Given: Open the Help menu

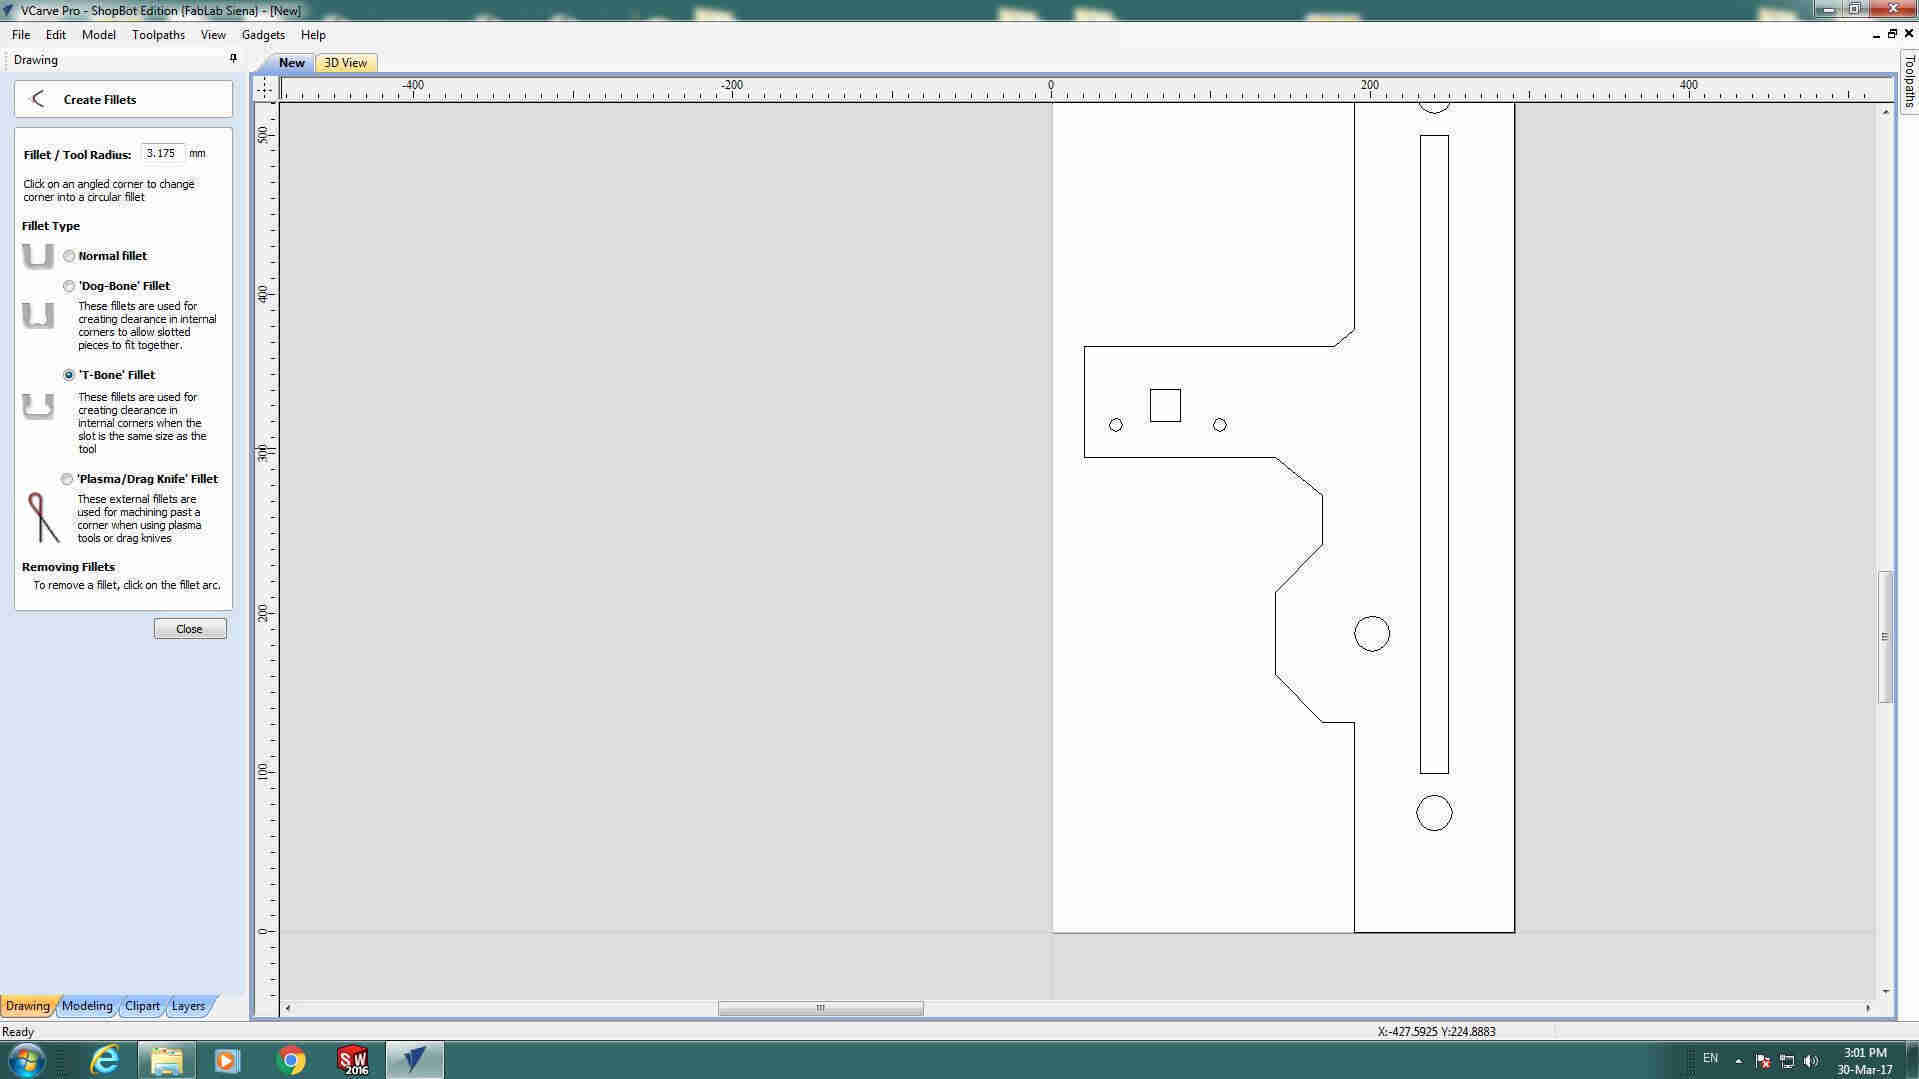Looking at the screenshot, I should (x=313, y=34).
